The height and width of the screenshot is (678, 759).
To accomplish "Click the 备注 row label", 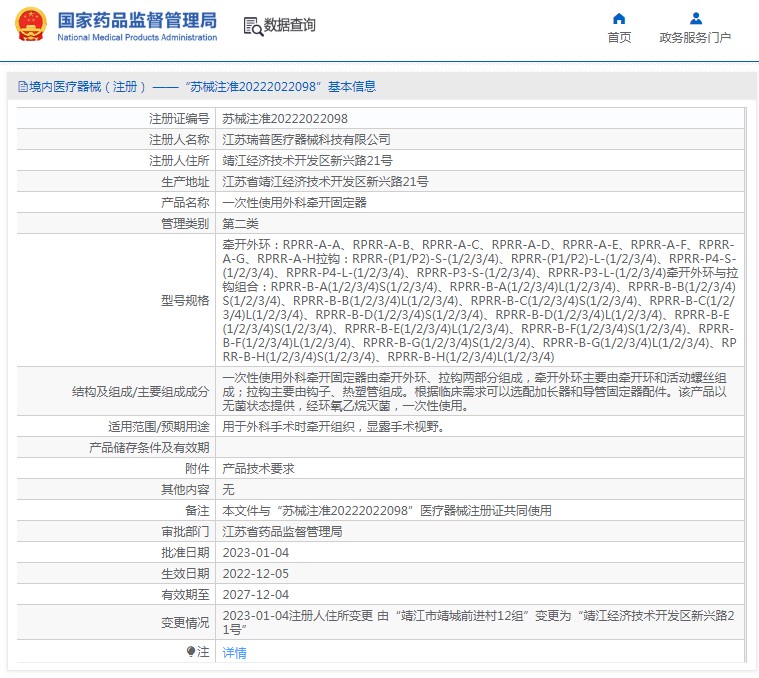I will [x=197, y=511].
